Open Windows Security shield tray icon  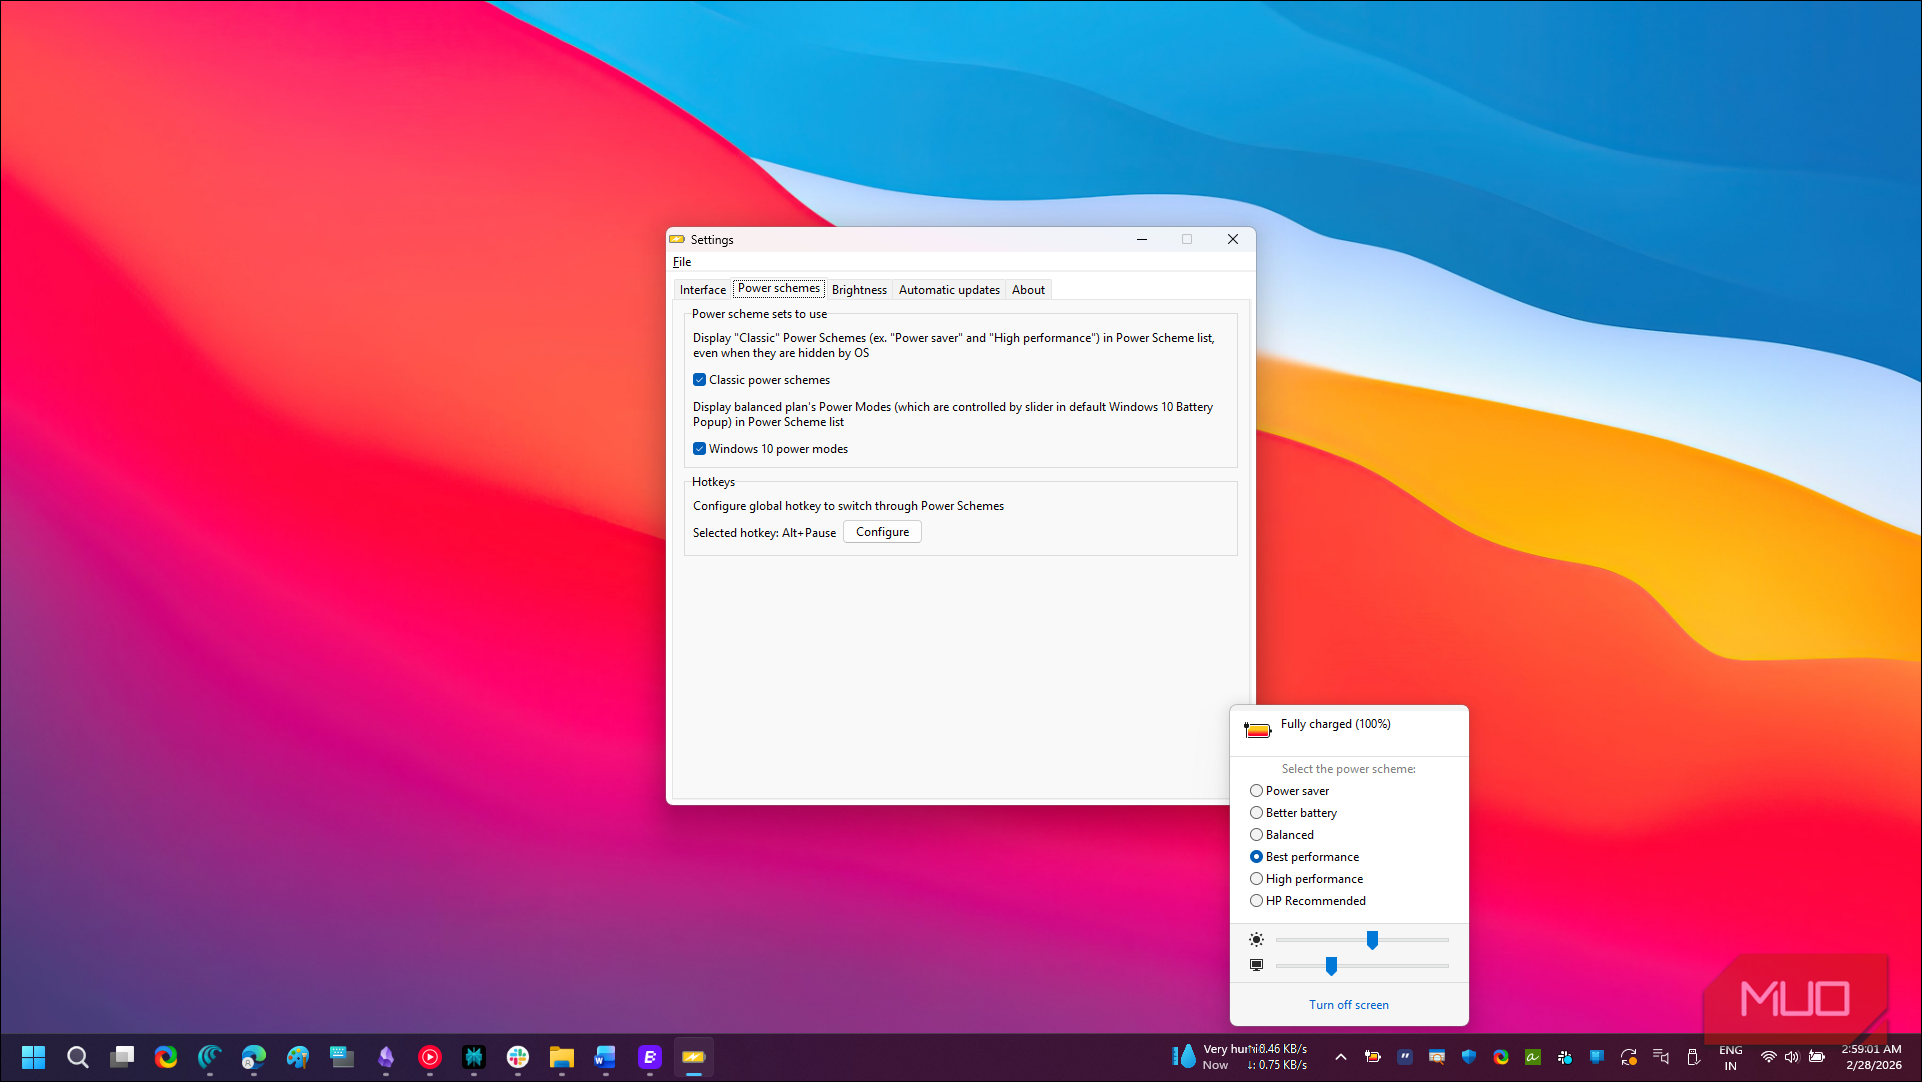[x=1469, y=1057]
